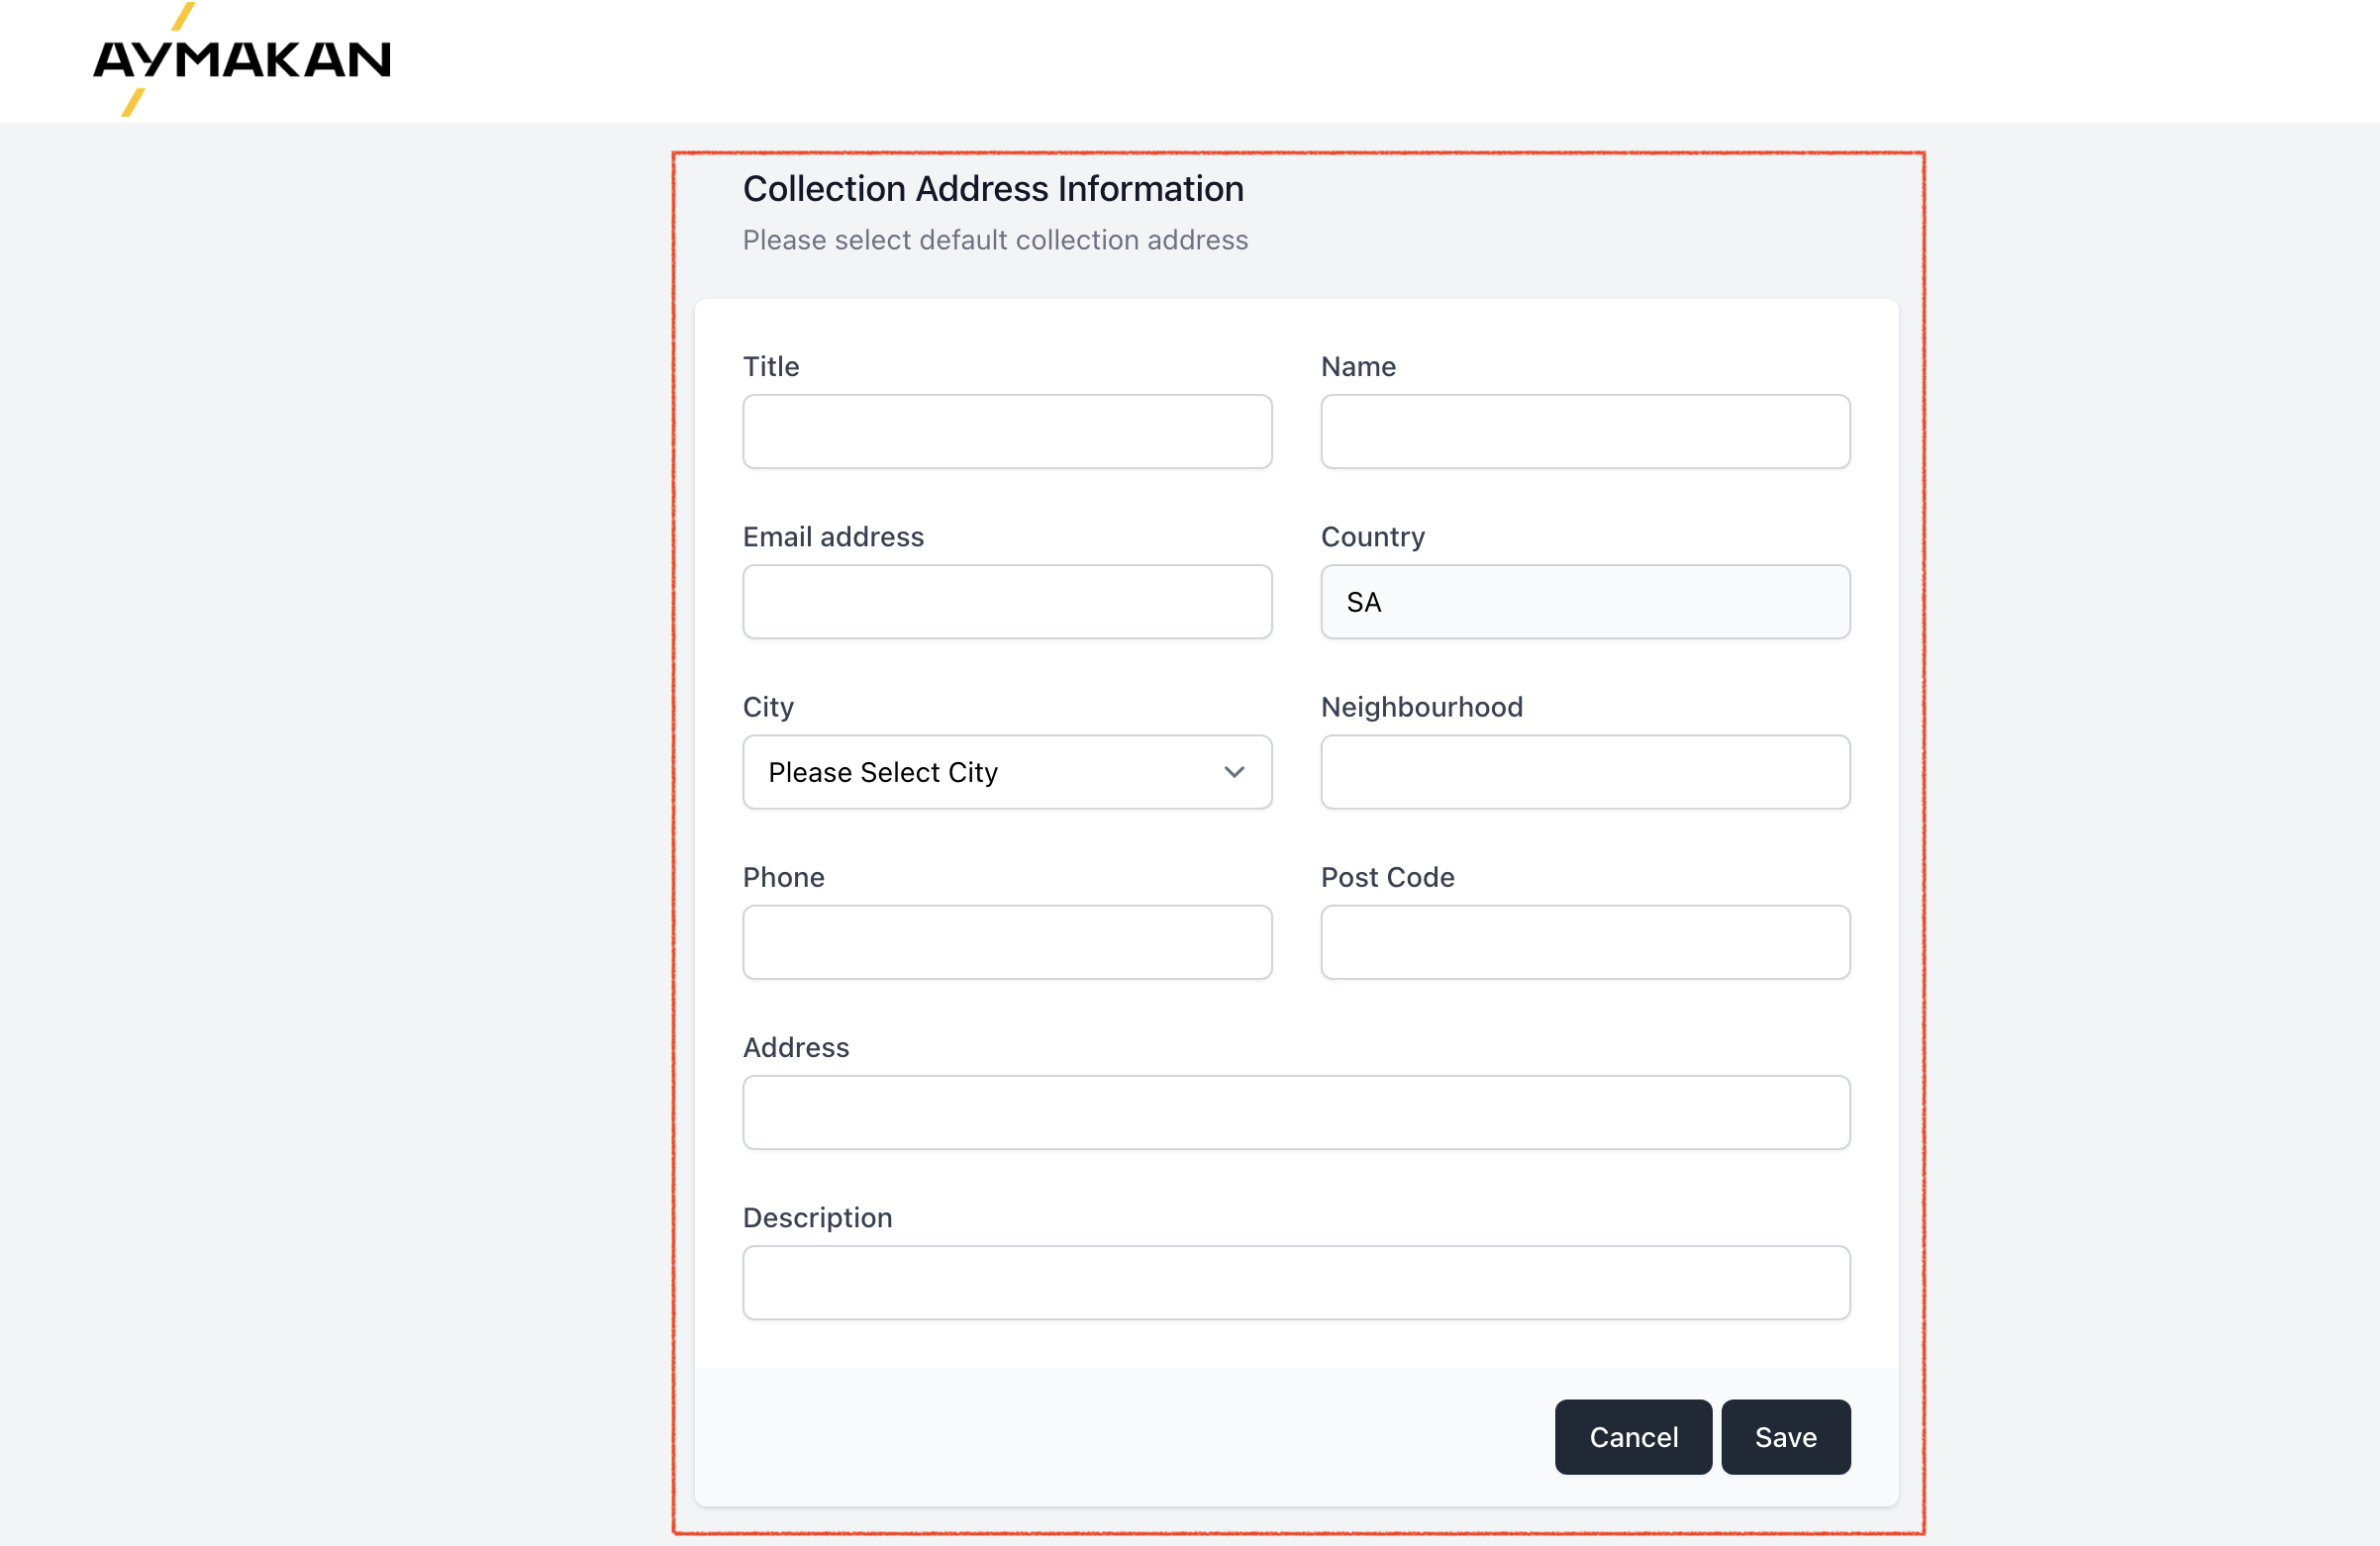Click the Post Code label
Image resolution: width=2380 pixels, height=1546 pixels.
1387,877
